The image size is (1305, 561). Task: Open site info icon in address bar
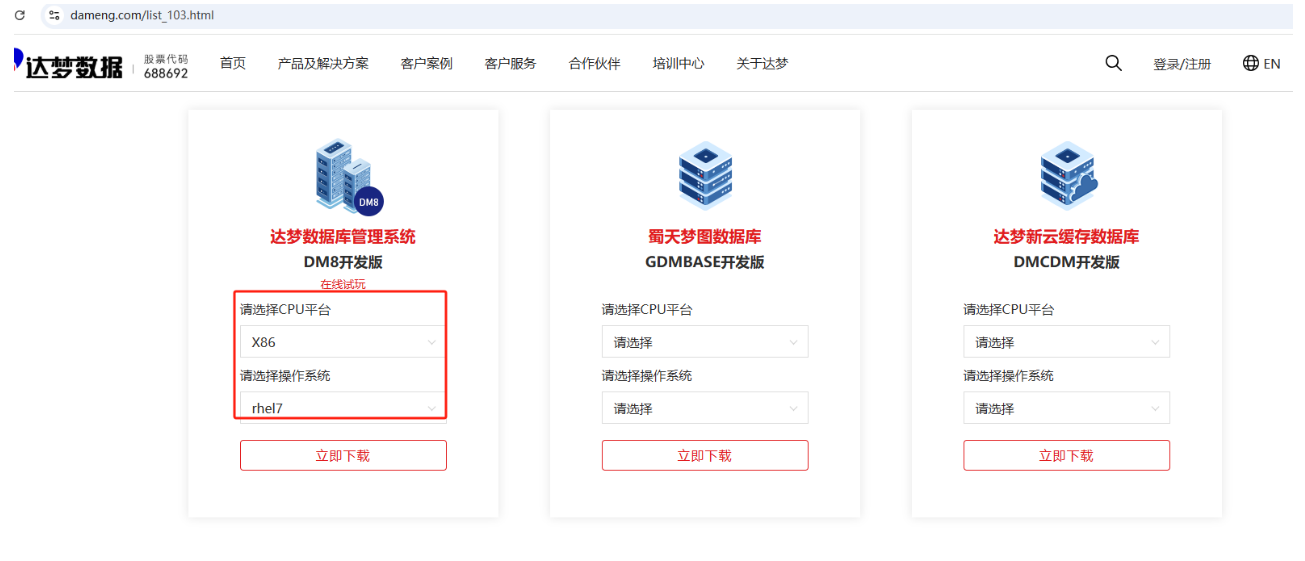54,15
